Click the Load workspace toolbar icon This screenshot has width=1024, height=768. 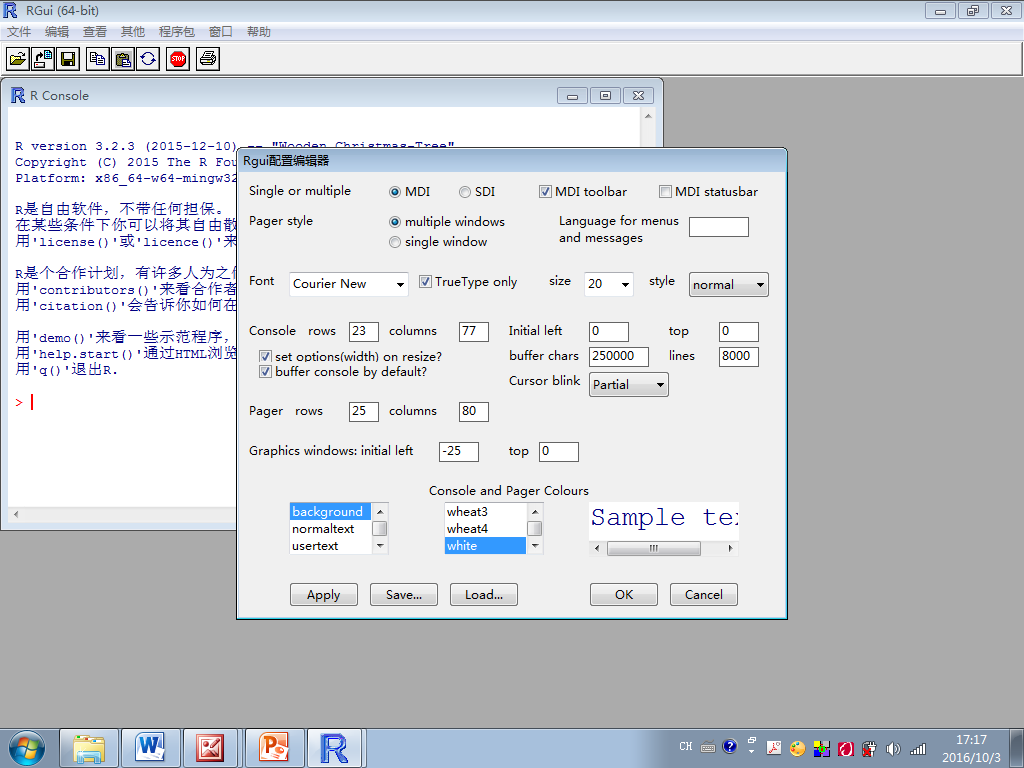(43, 59)
